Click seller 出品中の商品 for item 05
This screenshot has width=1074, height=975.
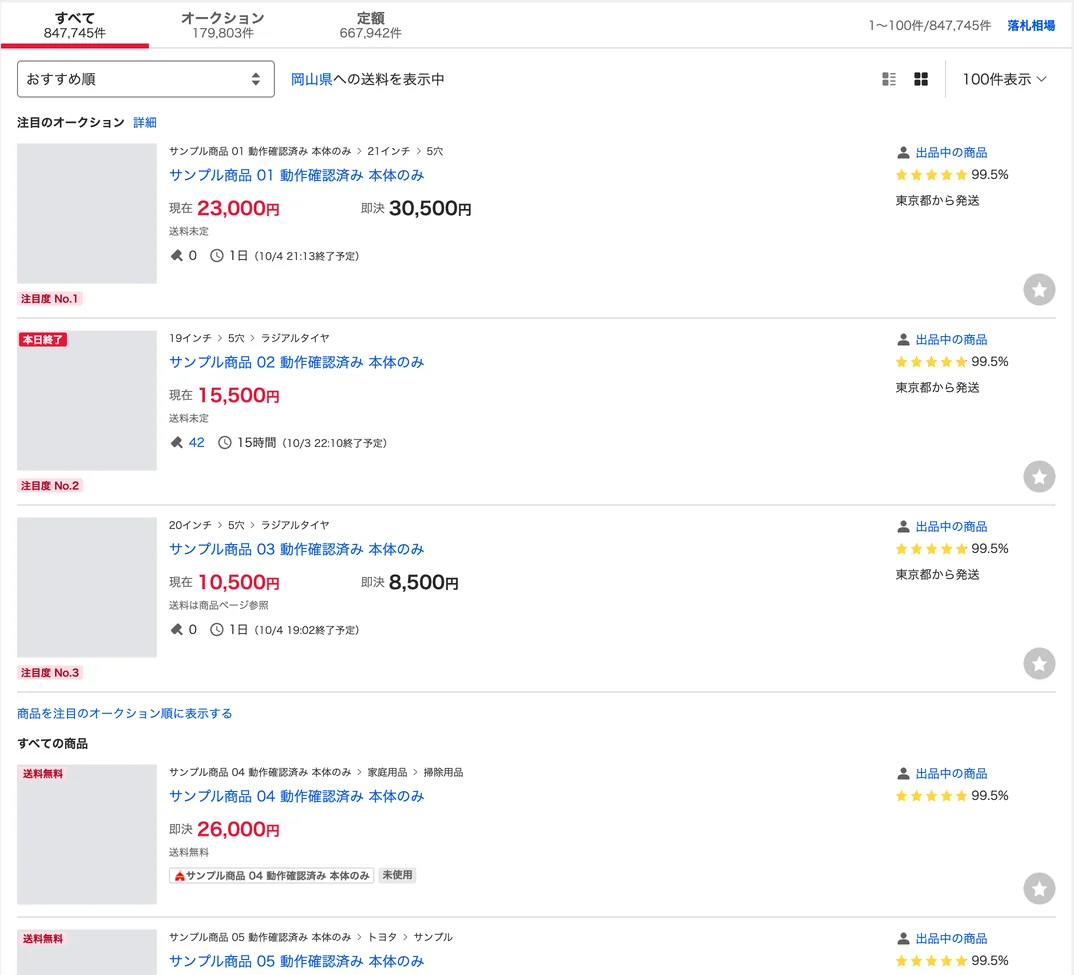click(951, 939)
